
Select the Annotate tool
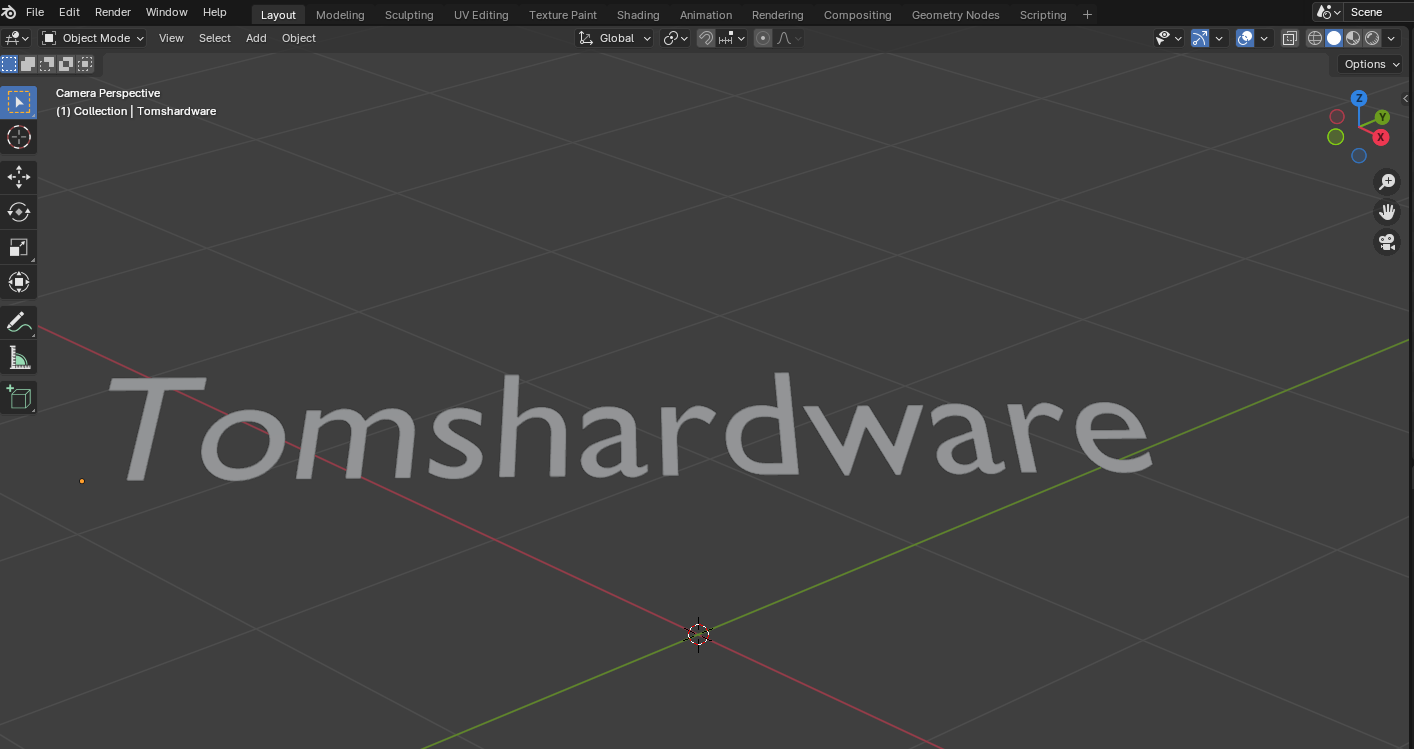(18, 323)
